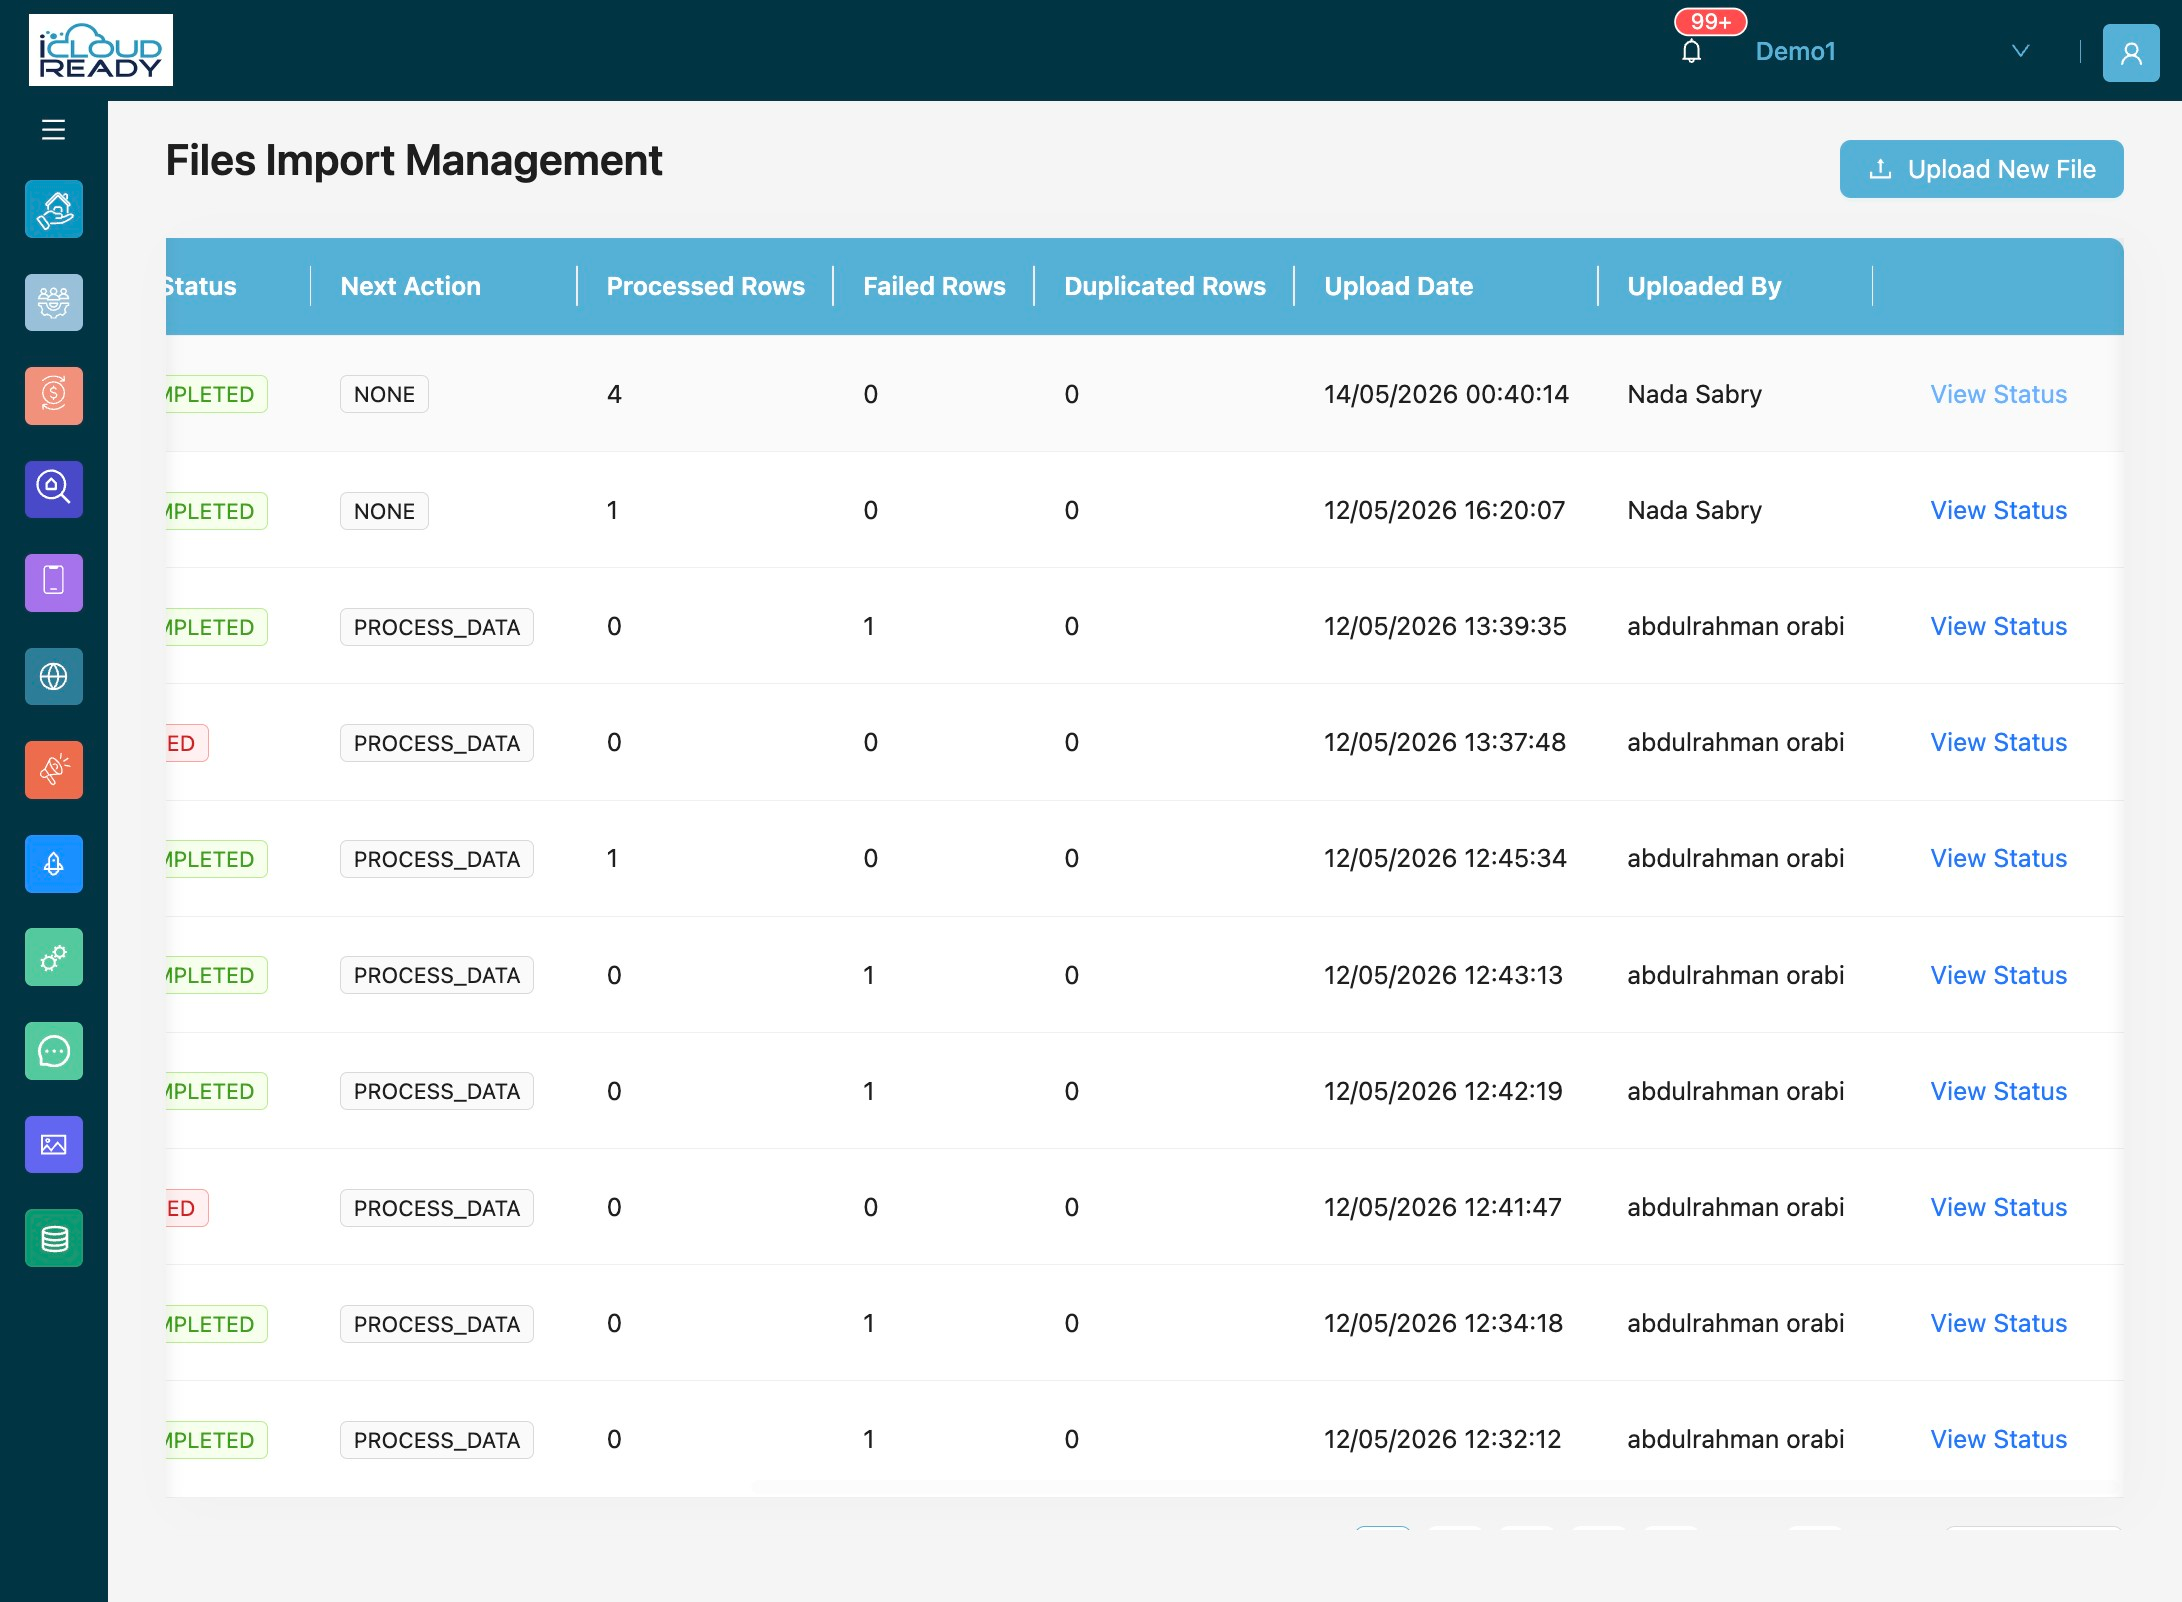Click processed rows value 4 in first row
This screenshot has height=1602, width=2182.
pos(614,394)
